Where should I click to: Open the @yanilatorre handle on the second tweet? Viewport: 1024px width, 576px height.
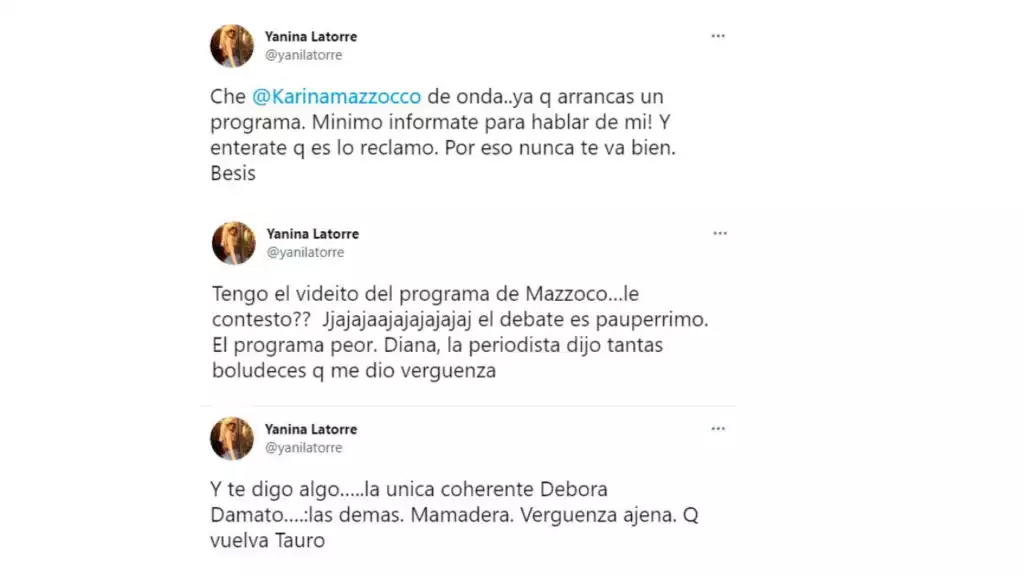click(305, 253)
